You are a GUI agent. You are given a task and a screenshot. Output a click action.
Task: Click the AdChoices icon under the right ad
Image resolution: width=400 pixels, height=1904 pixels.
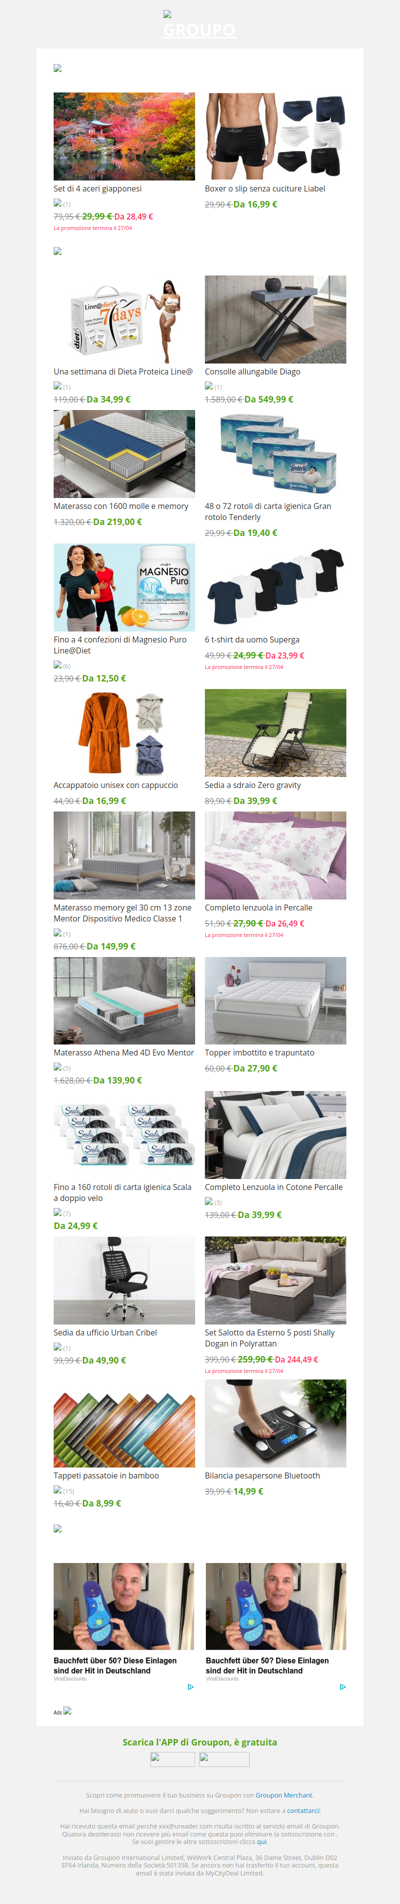342,1687
